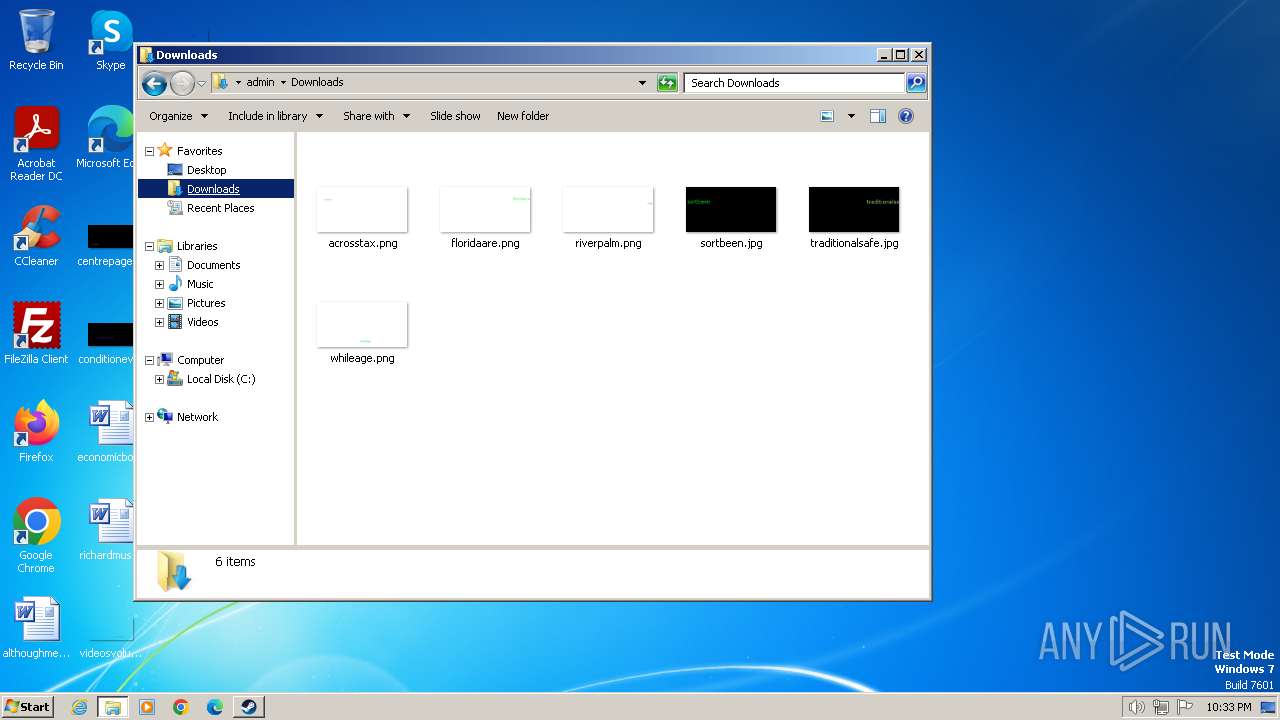1280x720 pixels.
Task: Select the Skype desktop shortcut
Action: [110, 40]
